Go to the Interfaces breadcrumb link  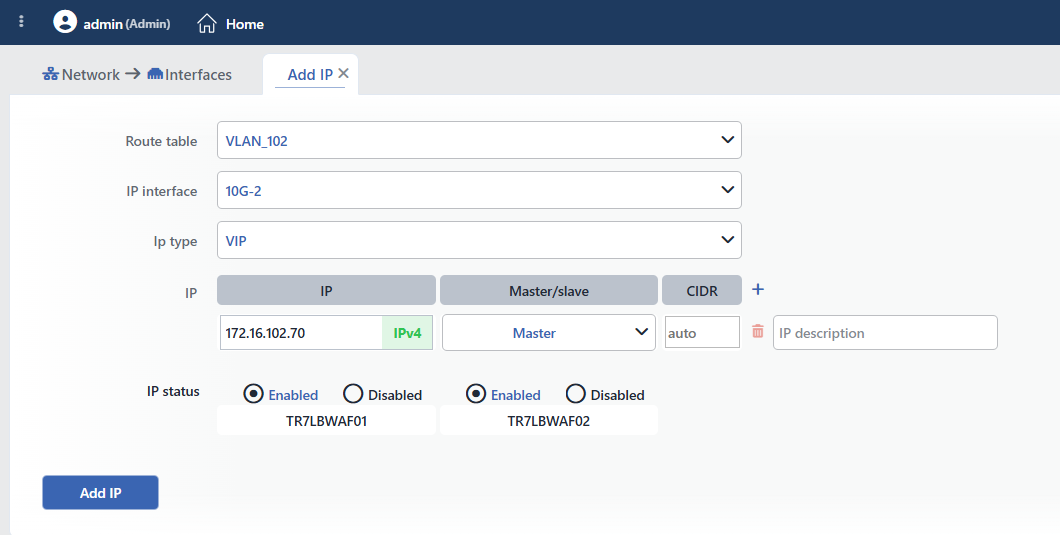point(198,74)
